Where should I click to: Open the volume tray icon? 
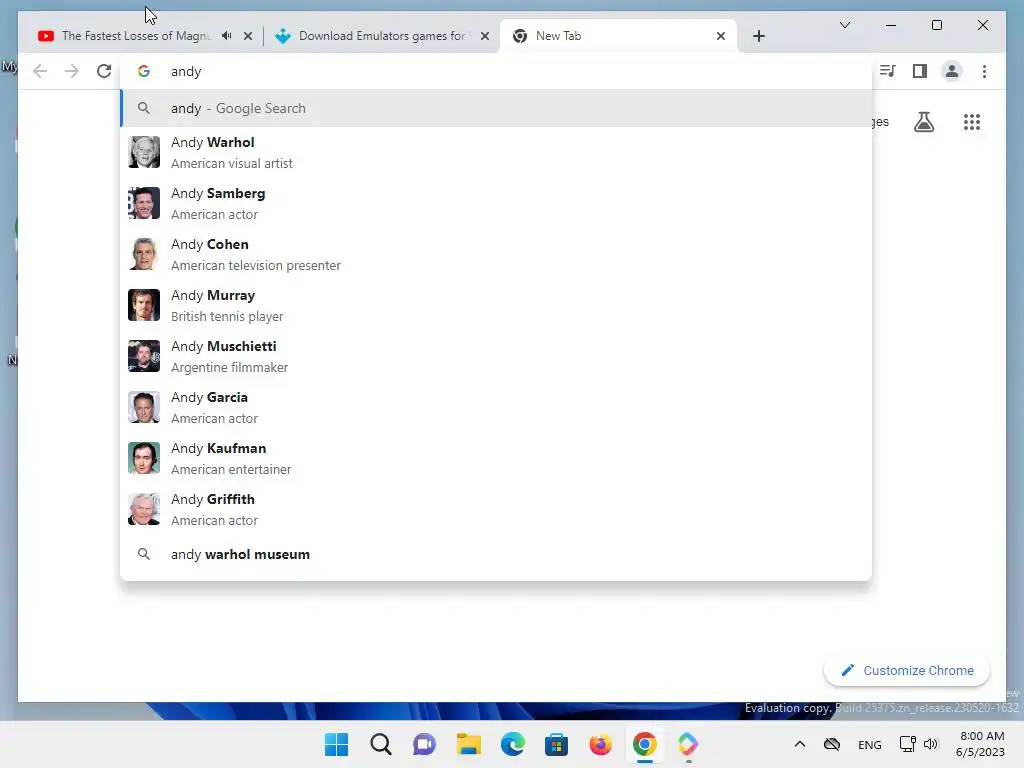[x=931, y=744]
